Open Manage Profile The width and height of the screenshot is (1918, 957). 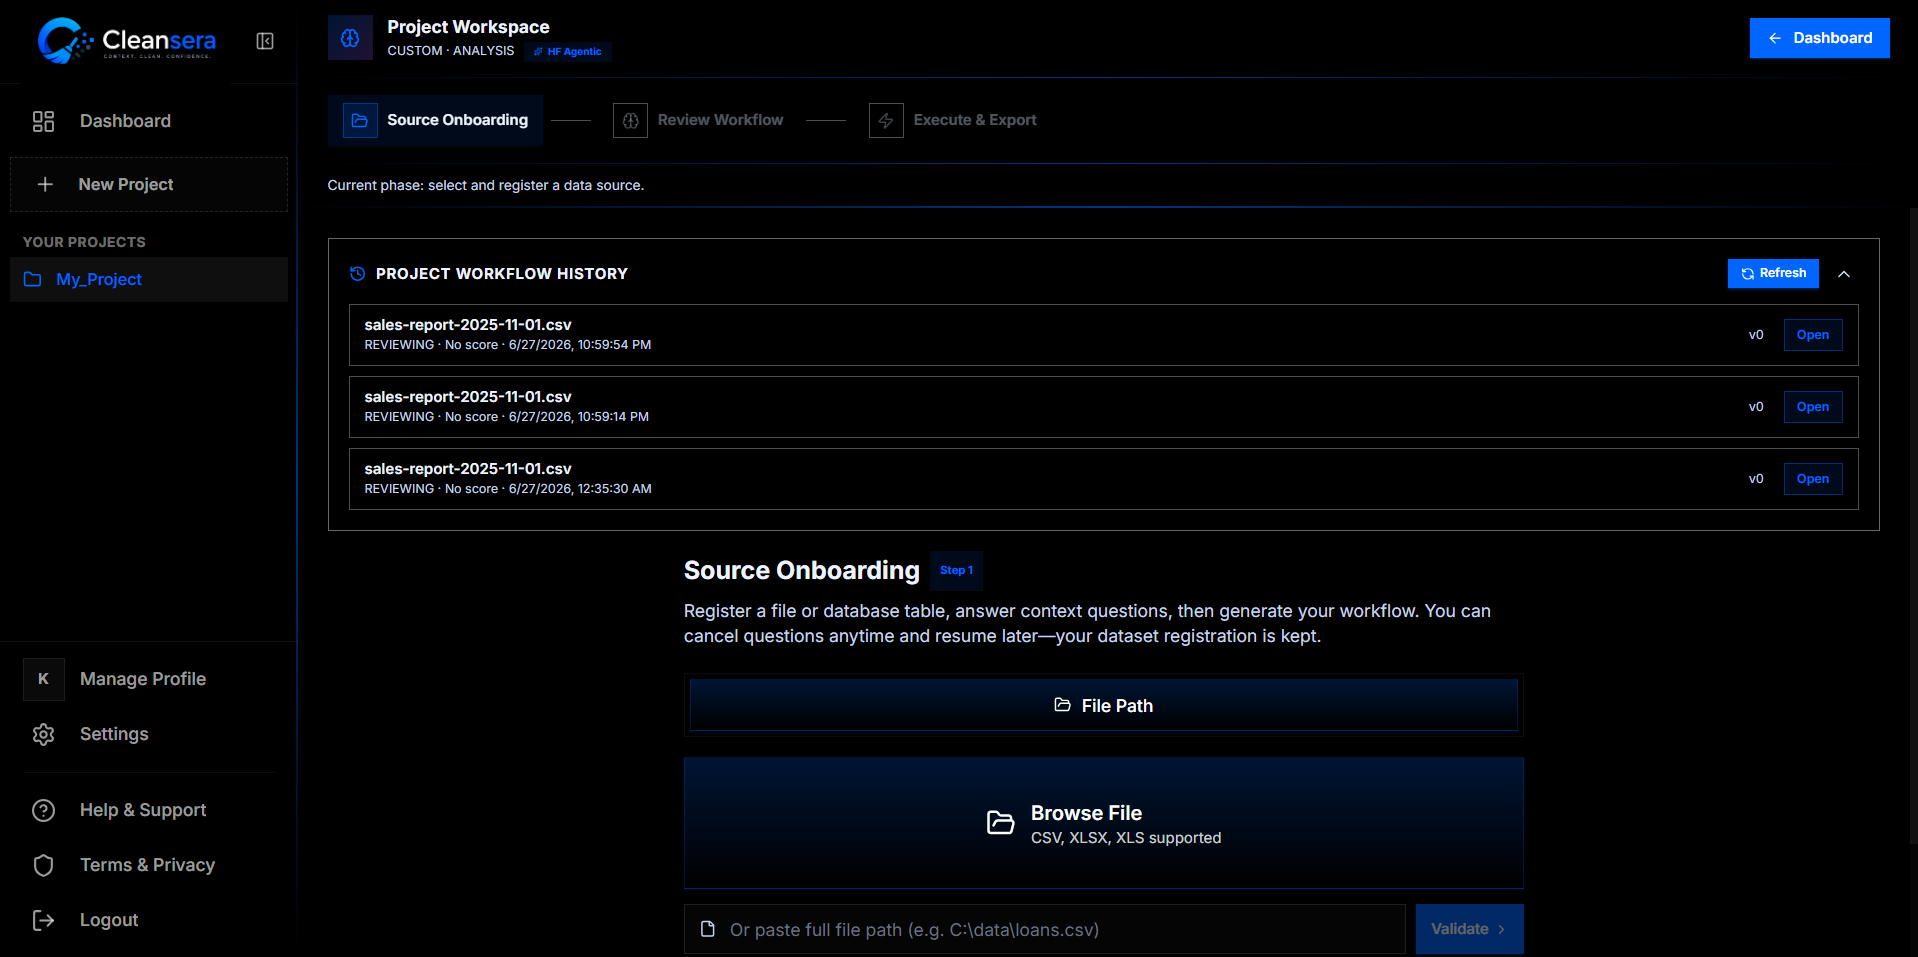(148, 679)
